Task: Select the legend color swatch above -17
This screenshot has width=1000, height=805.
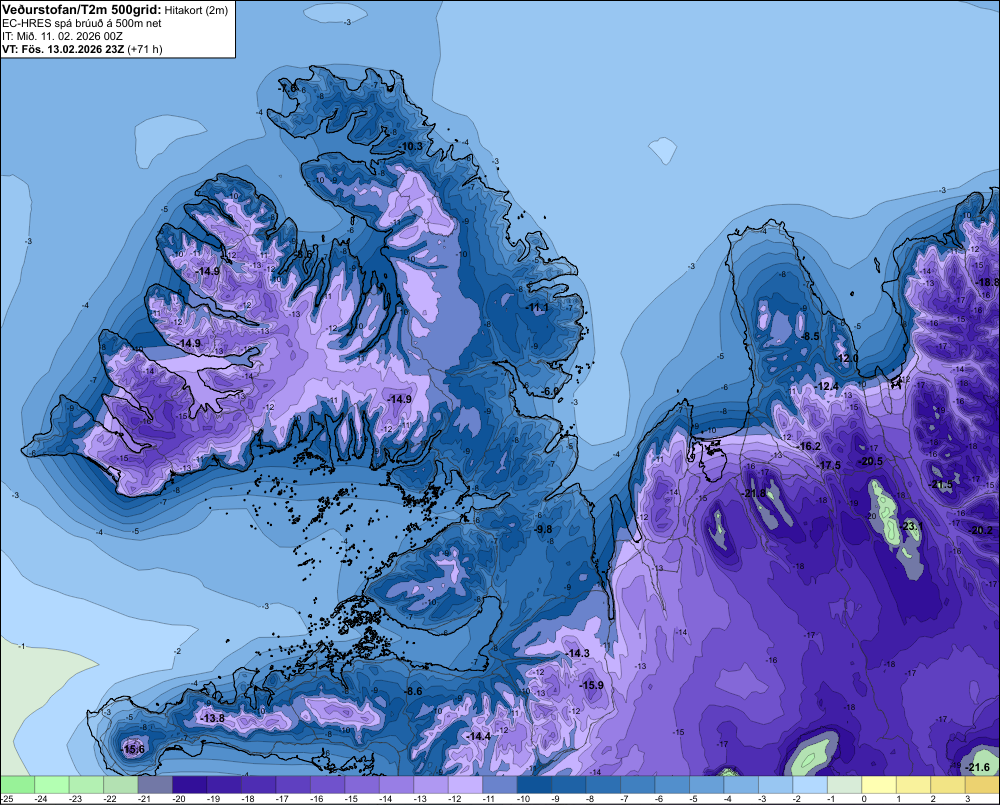Action: 293,785
